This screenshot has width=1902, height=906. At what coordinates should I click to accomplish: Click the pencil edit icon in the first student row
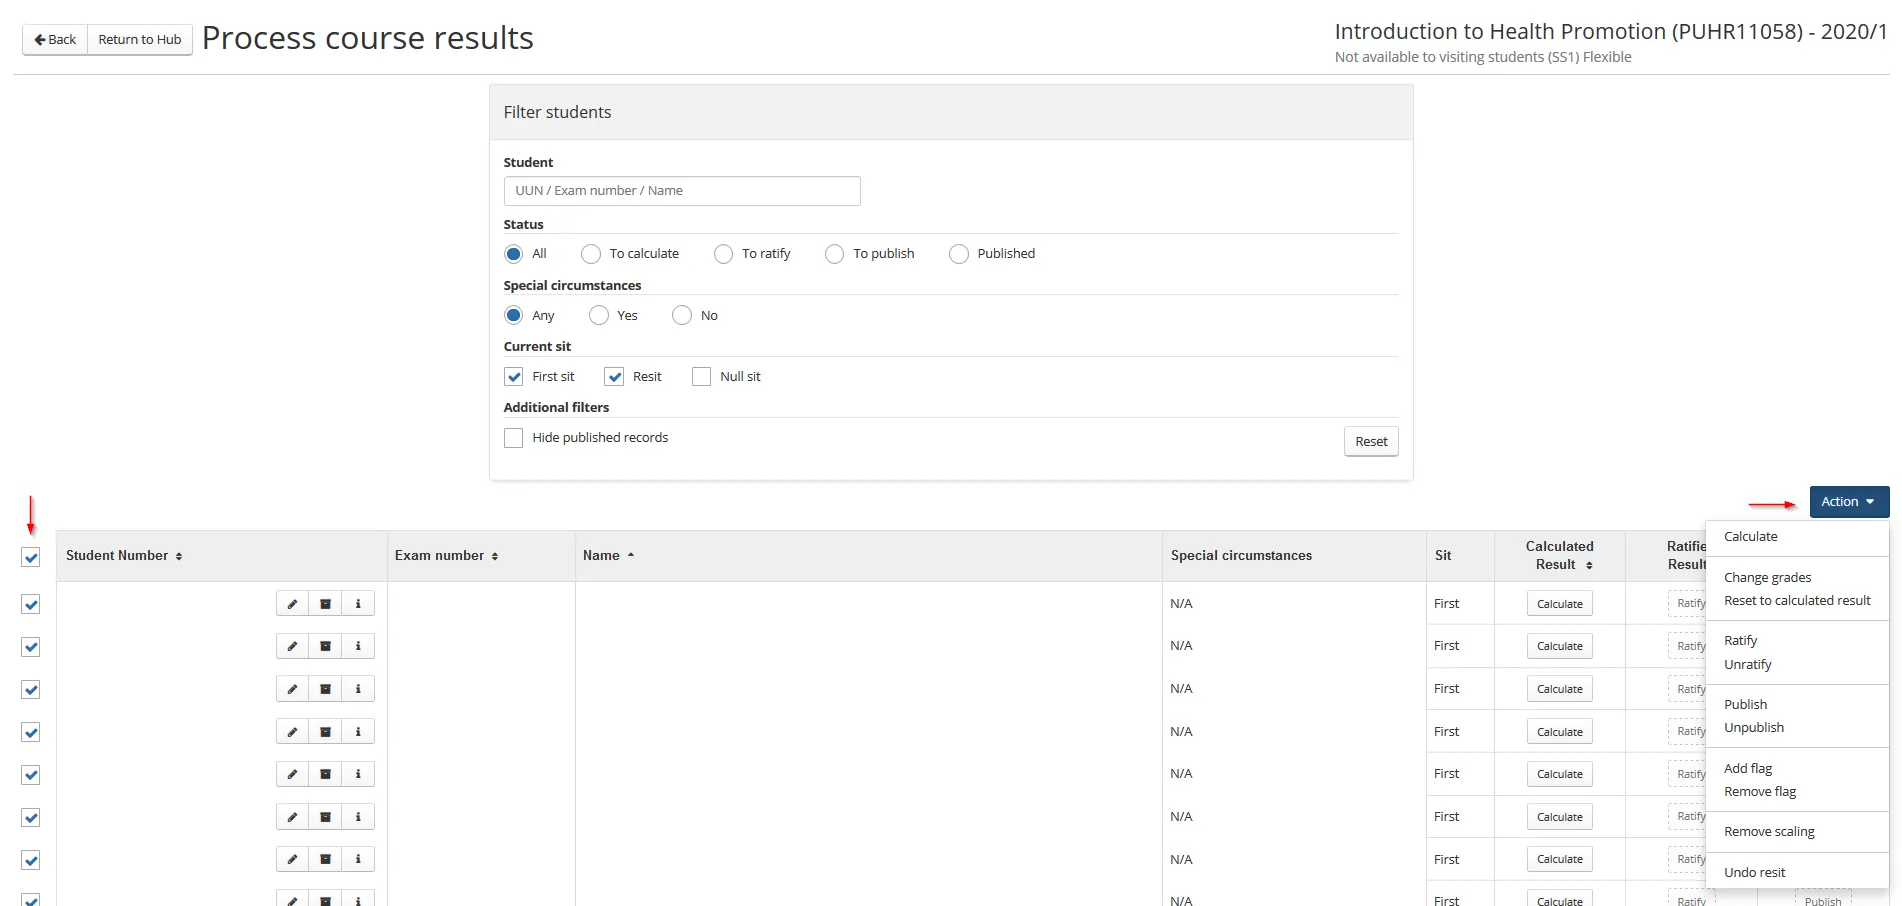(292, 604)
